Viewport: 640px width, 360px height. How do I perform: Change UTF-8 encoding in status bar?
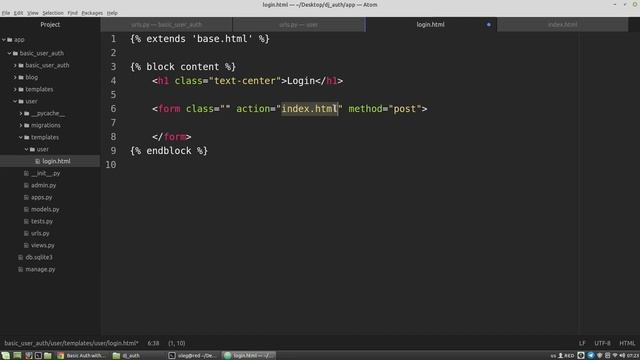tap(602, 343)
